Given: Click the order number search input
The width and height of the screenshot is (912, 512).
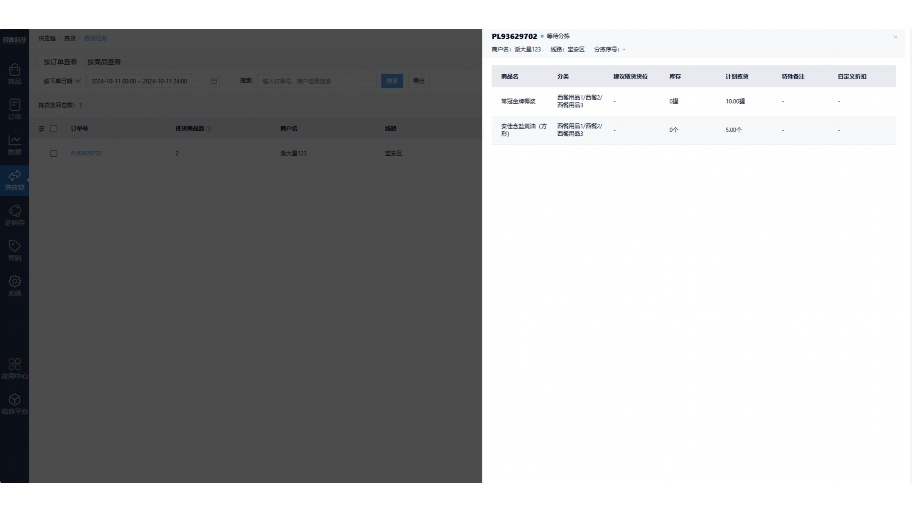Looking at the screenshot, I should point(316,81).
